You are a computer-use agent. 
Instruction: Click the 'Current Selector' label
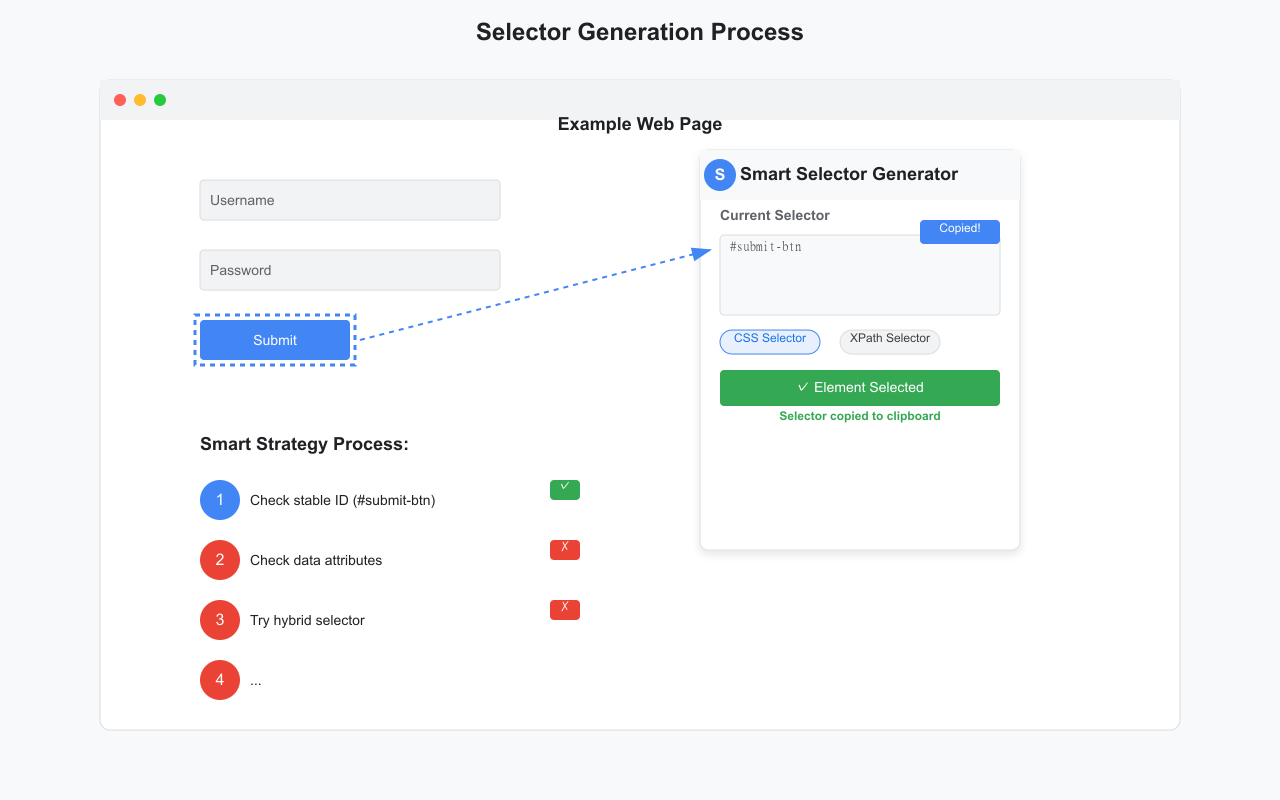(775, 215)
